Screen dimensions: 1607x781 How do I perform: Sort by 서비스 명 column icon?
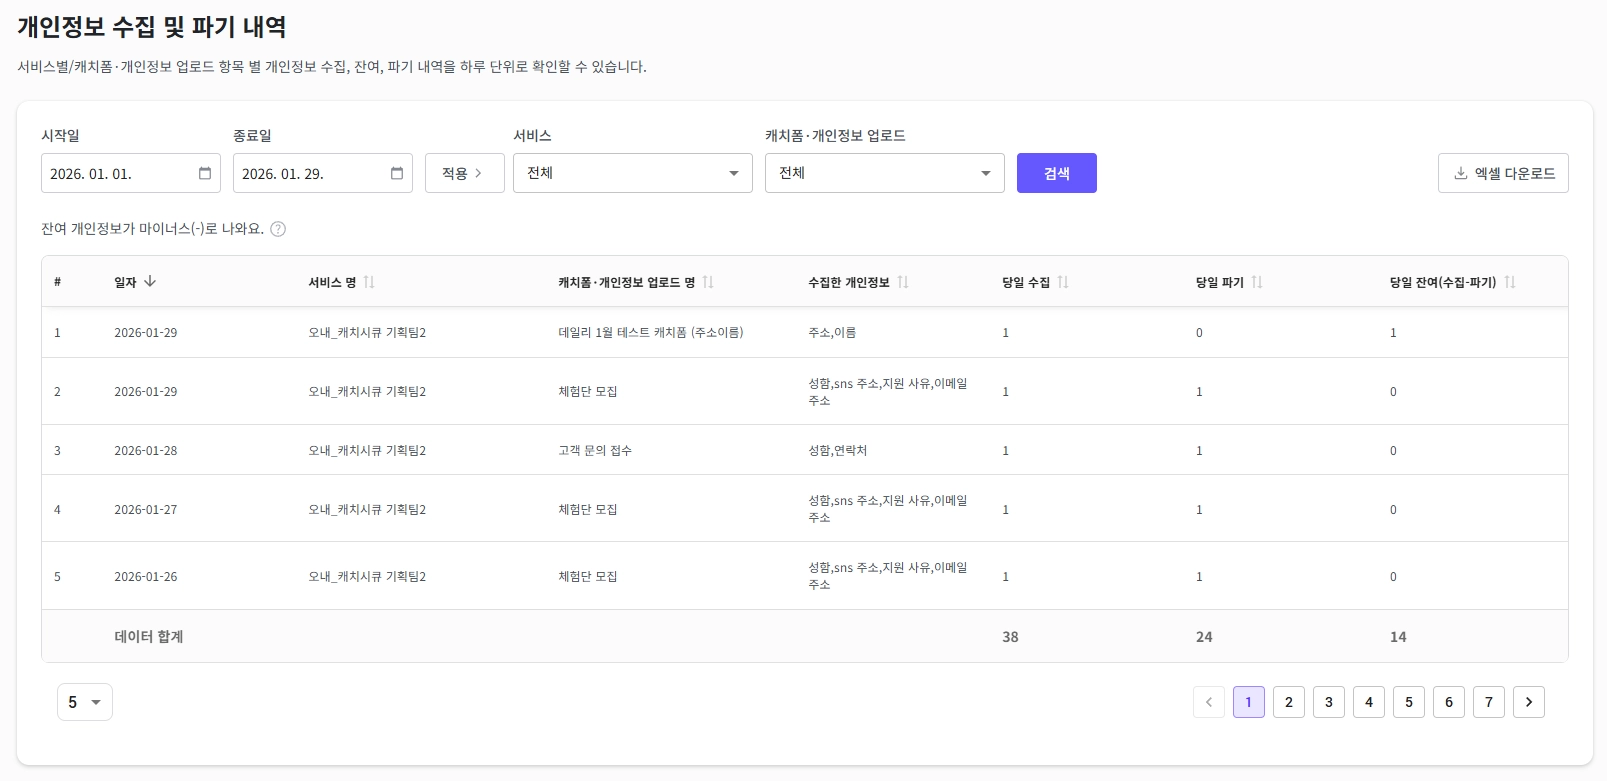(x=369, y=282)
